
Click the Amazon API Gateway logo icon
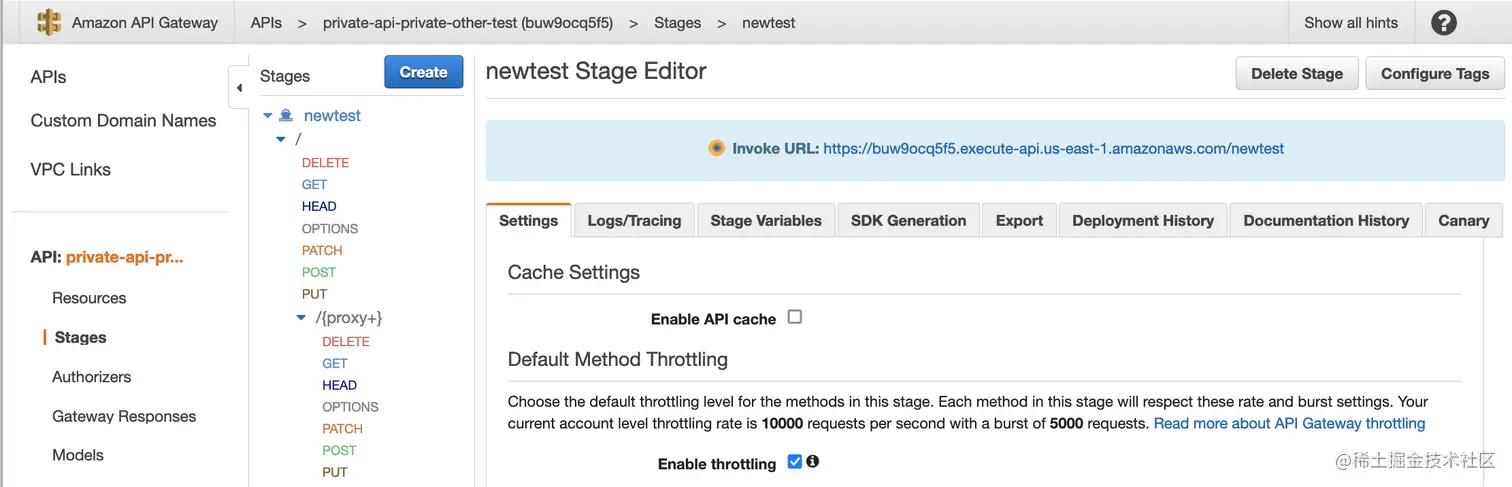(x=48, y=22)
